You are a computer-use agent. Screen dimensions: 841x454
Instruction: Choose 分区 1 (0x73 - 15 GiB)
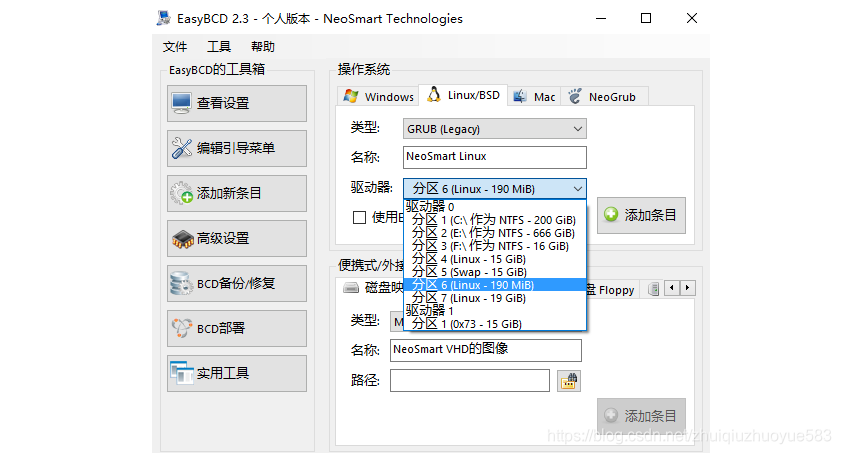(x=494, y=324)
